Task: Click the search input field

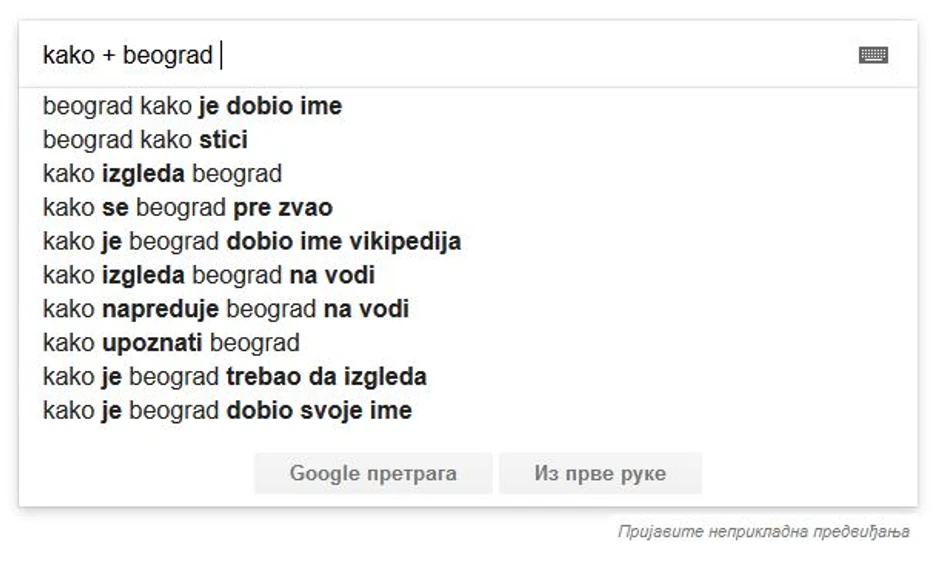Action: pyautogui.click(x=500, y=55)
